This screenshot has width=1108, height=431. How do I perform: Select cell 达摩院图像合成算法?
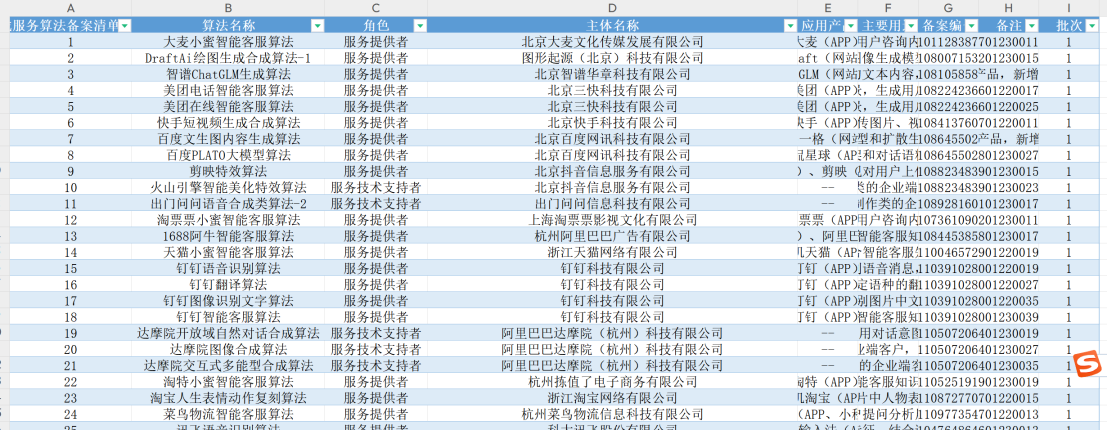228,350
